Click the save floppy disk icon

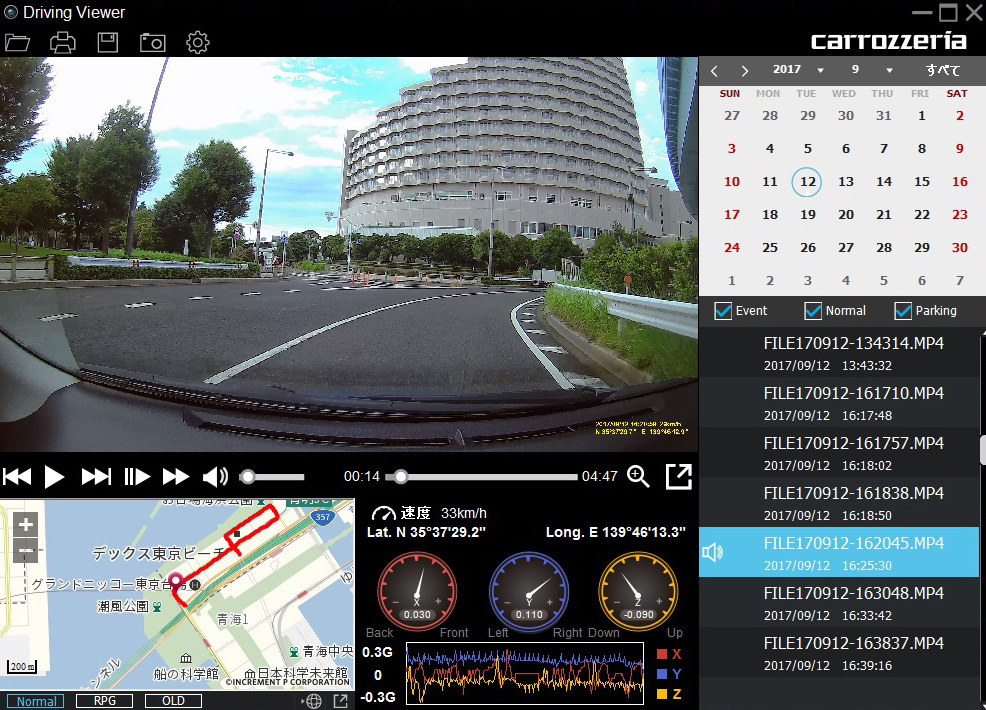click(108, 42)
